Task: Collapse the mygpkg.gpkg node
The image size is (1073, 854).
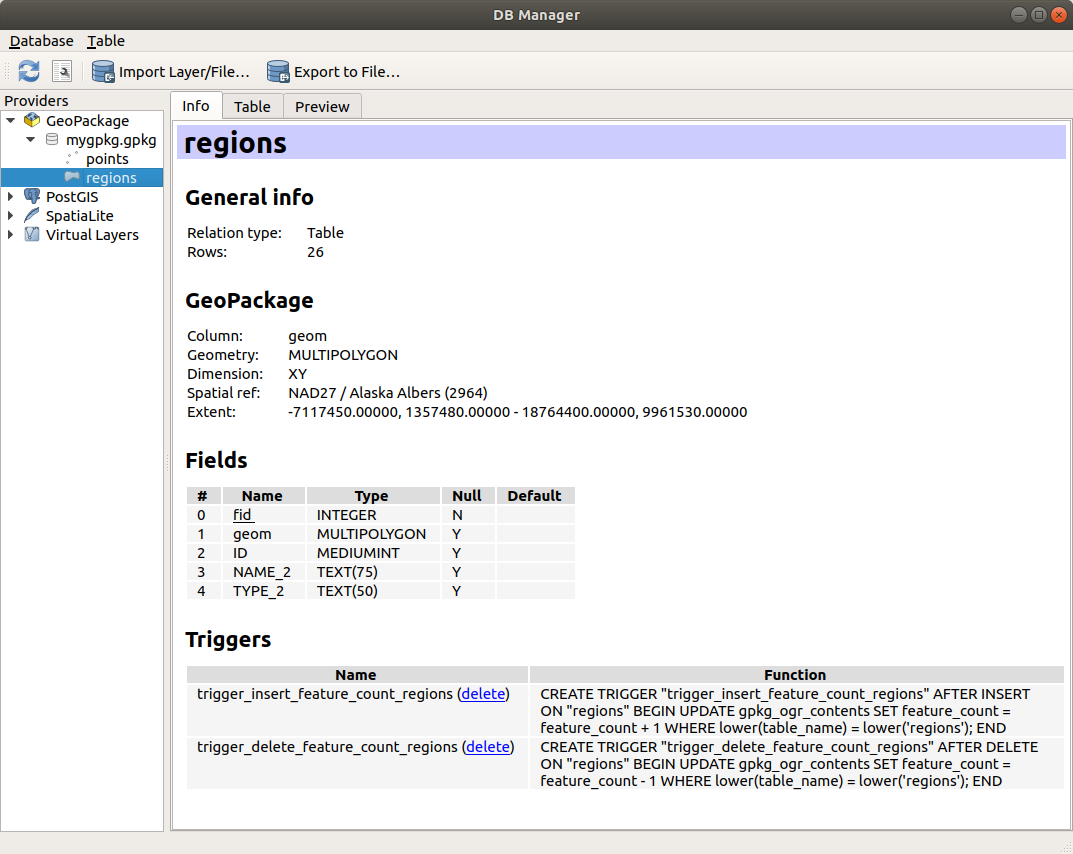Action: pyautogui.click(x=29, y=139)
